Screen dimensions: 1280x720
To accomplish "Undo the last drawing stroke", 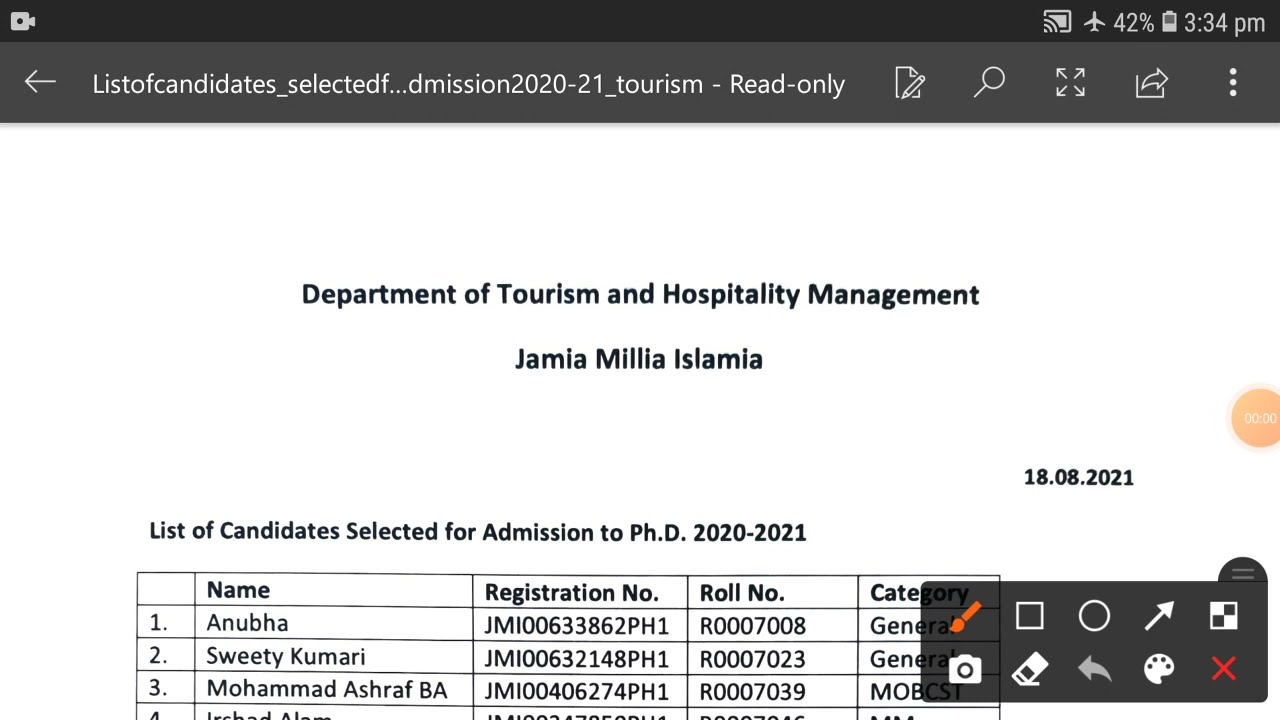I will [x=1095, y=669].
